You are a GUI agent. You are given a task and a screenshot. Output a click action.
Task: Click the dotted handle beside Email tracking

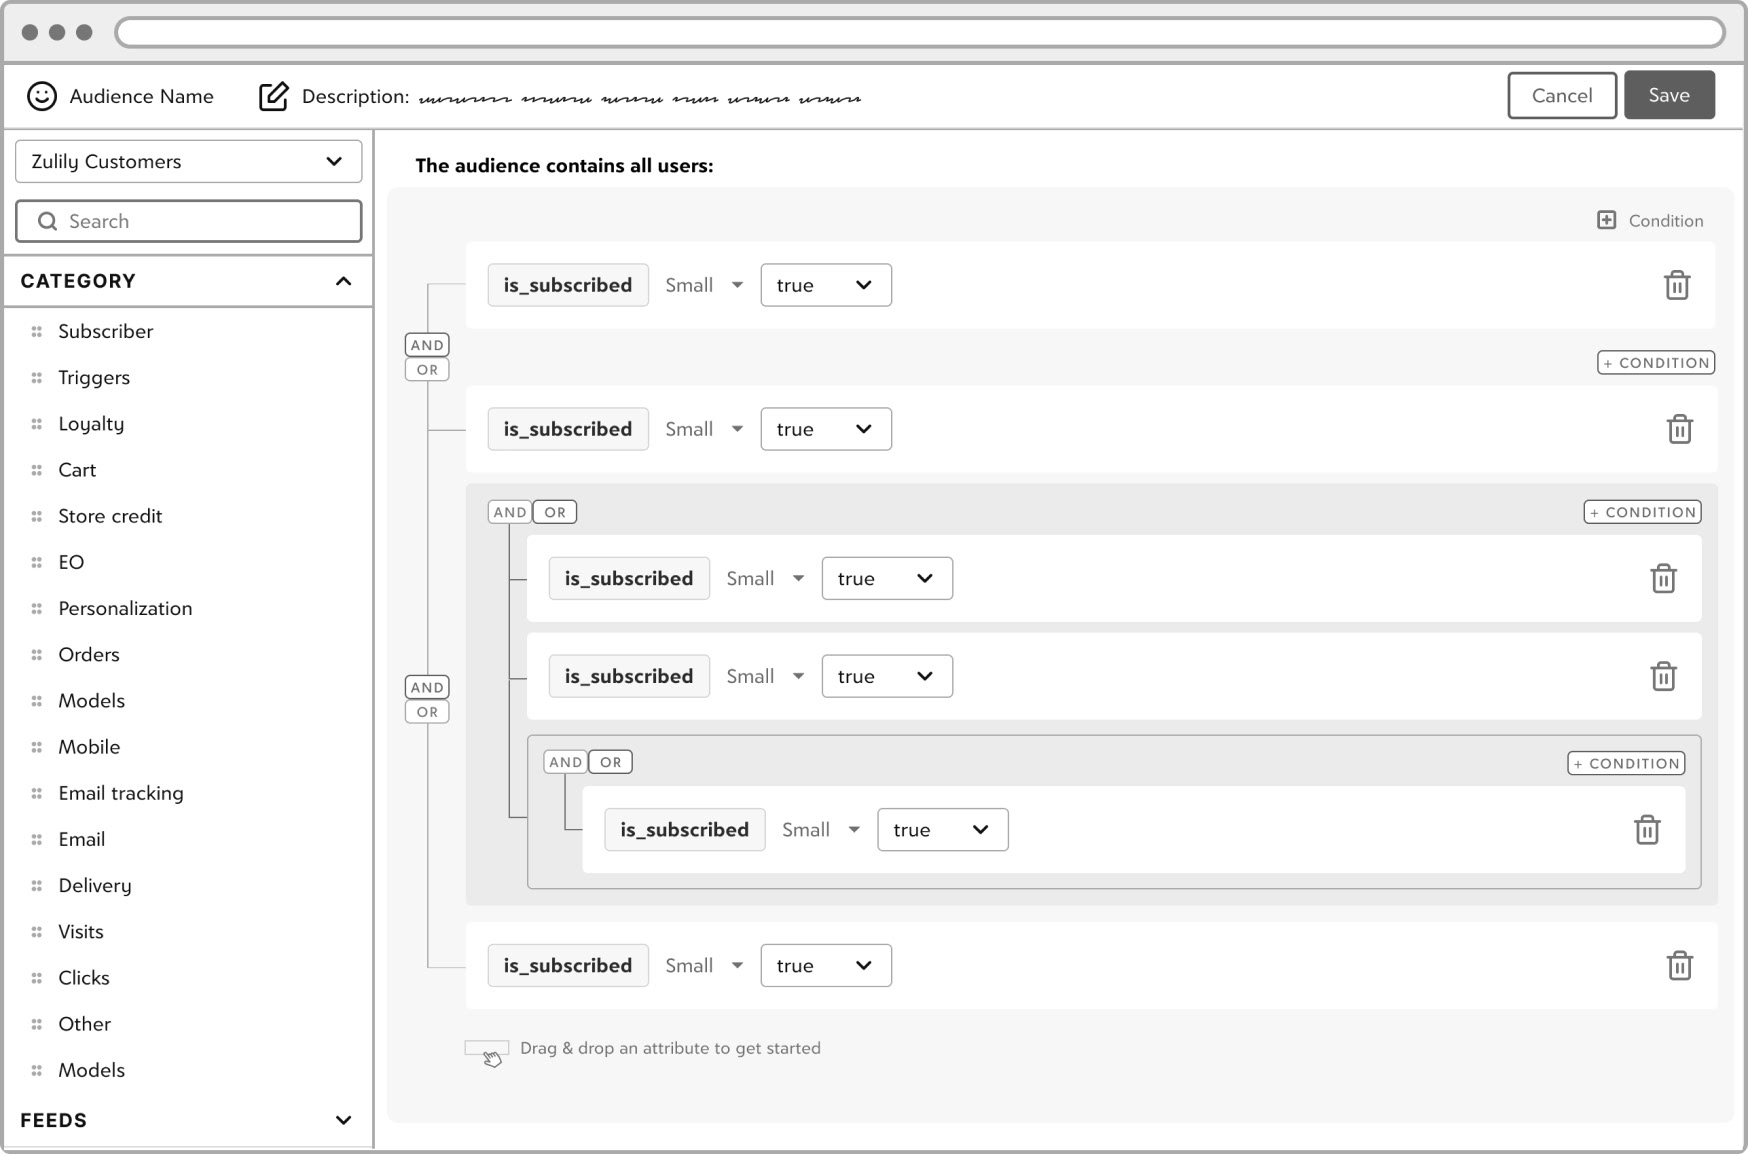(37, 793)
